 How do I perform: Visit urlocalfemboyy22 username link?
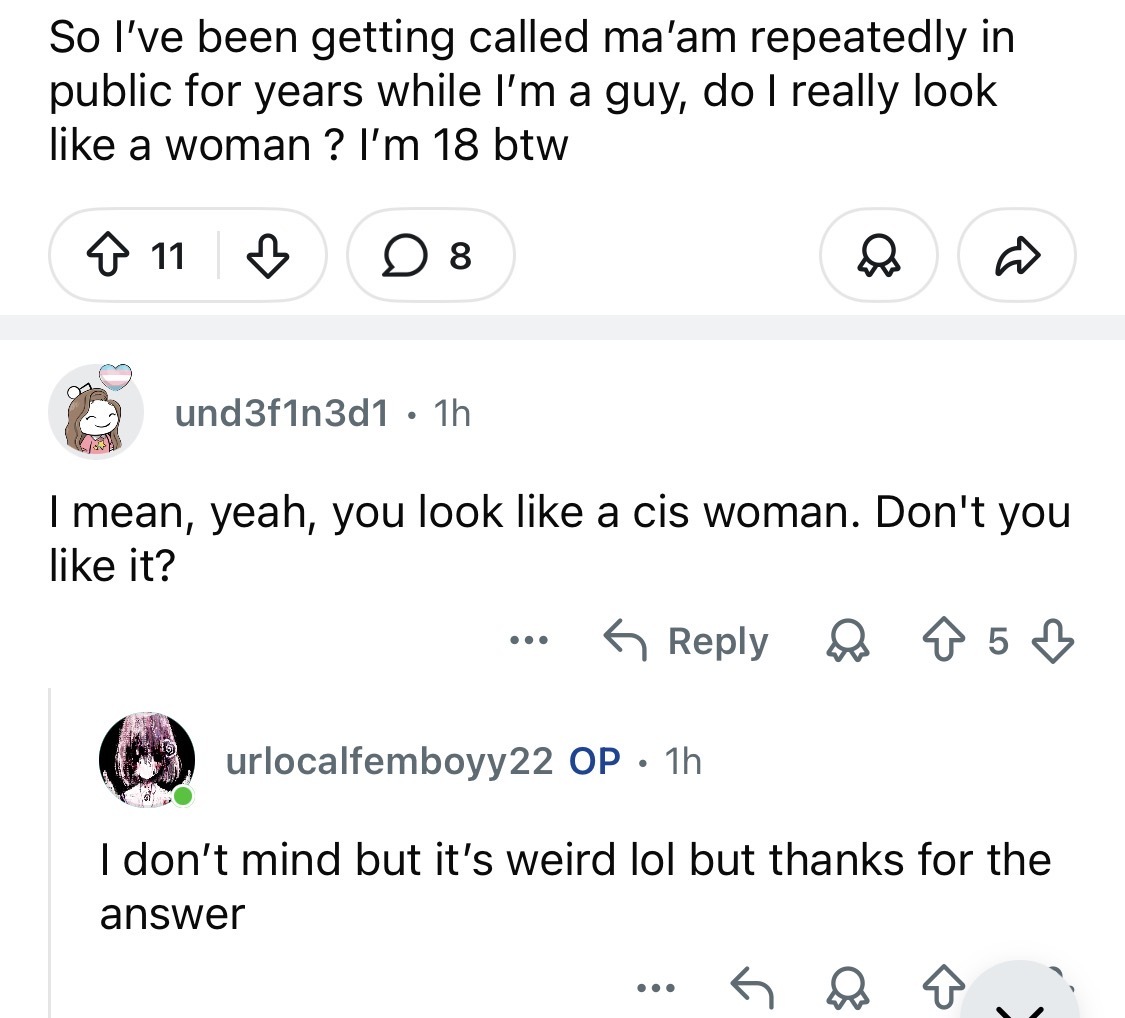[389, 762]
